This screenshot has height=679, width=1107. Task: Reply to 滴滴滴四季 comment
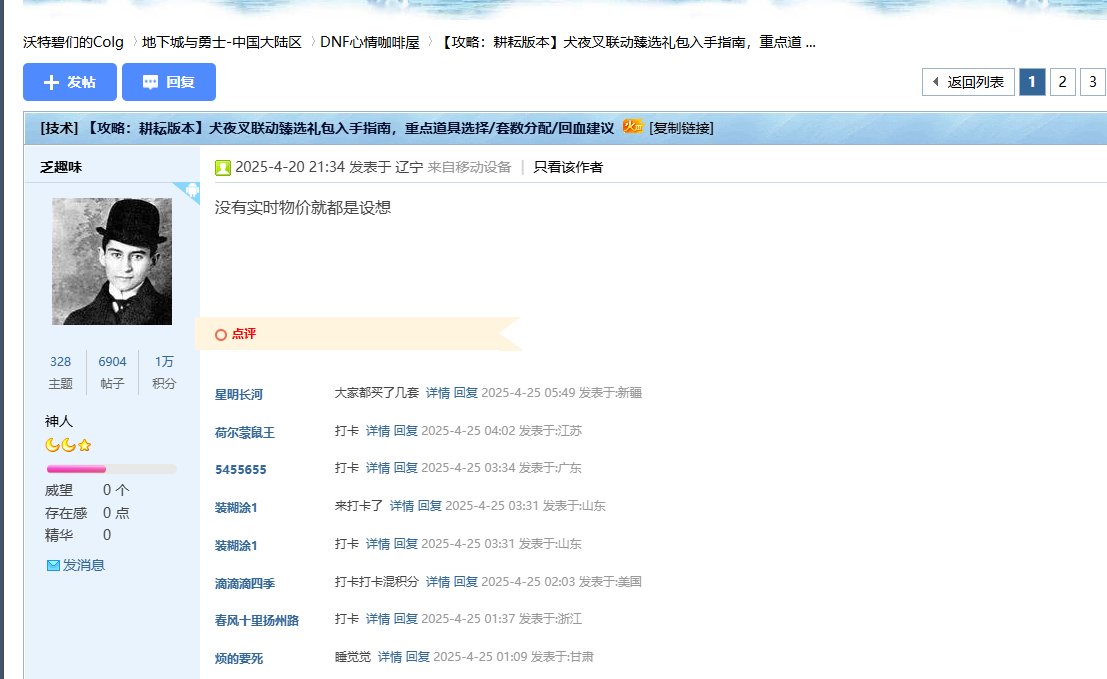[465, 582]
